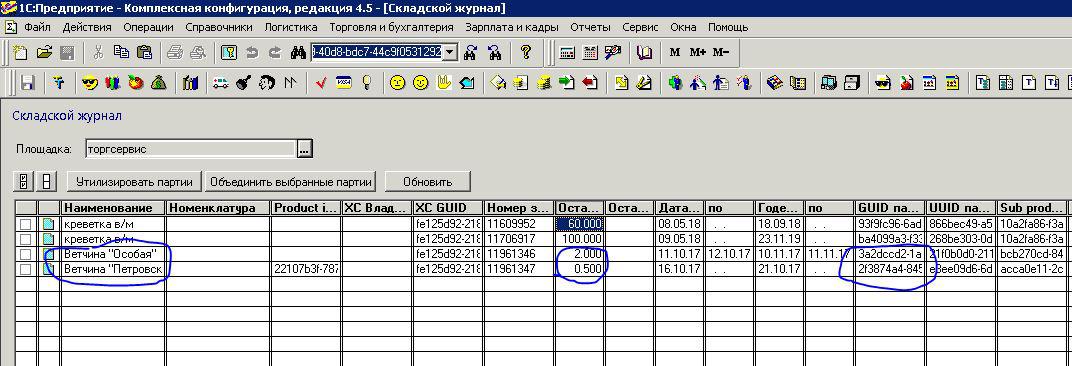1072x366 pixels.
Task: Open the Сервис menu
Action: click(x=641, y=27)
